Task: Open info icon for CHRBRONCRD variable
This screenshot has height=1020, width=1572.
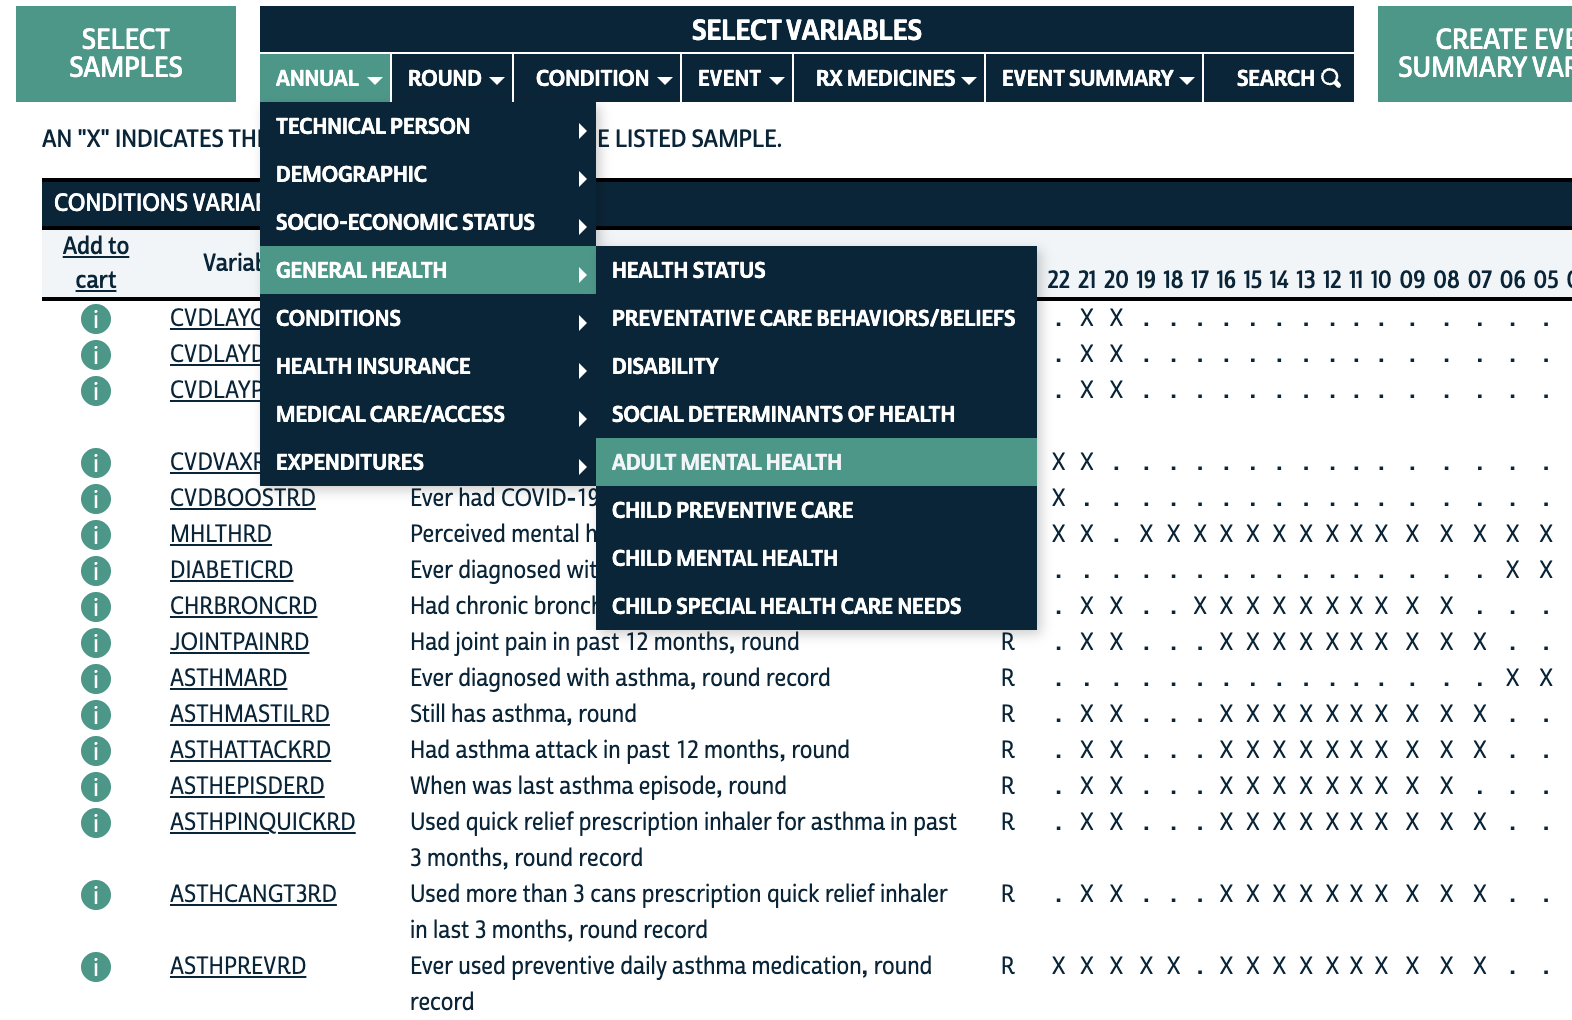Action: (x=96, y=606)
